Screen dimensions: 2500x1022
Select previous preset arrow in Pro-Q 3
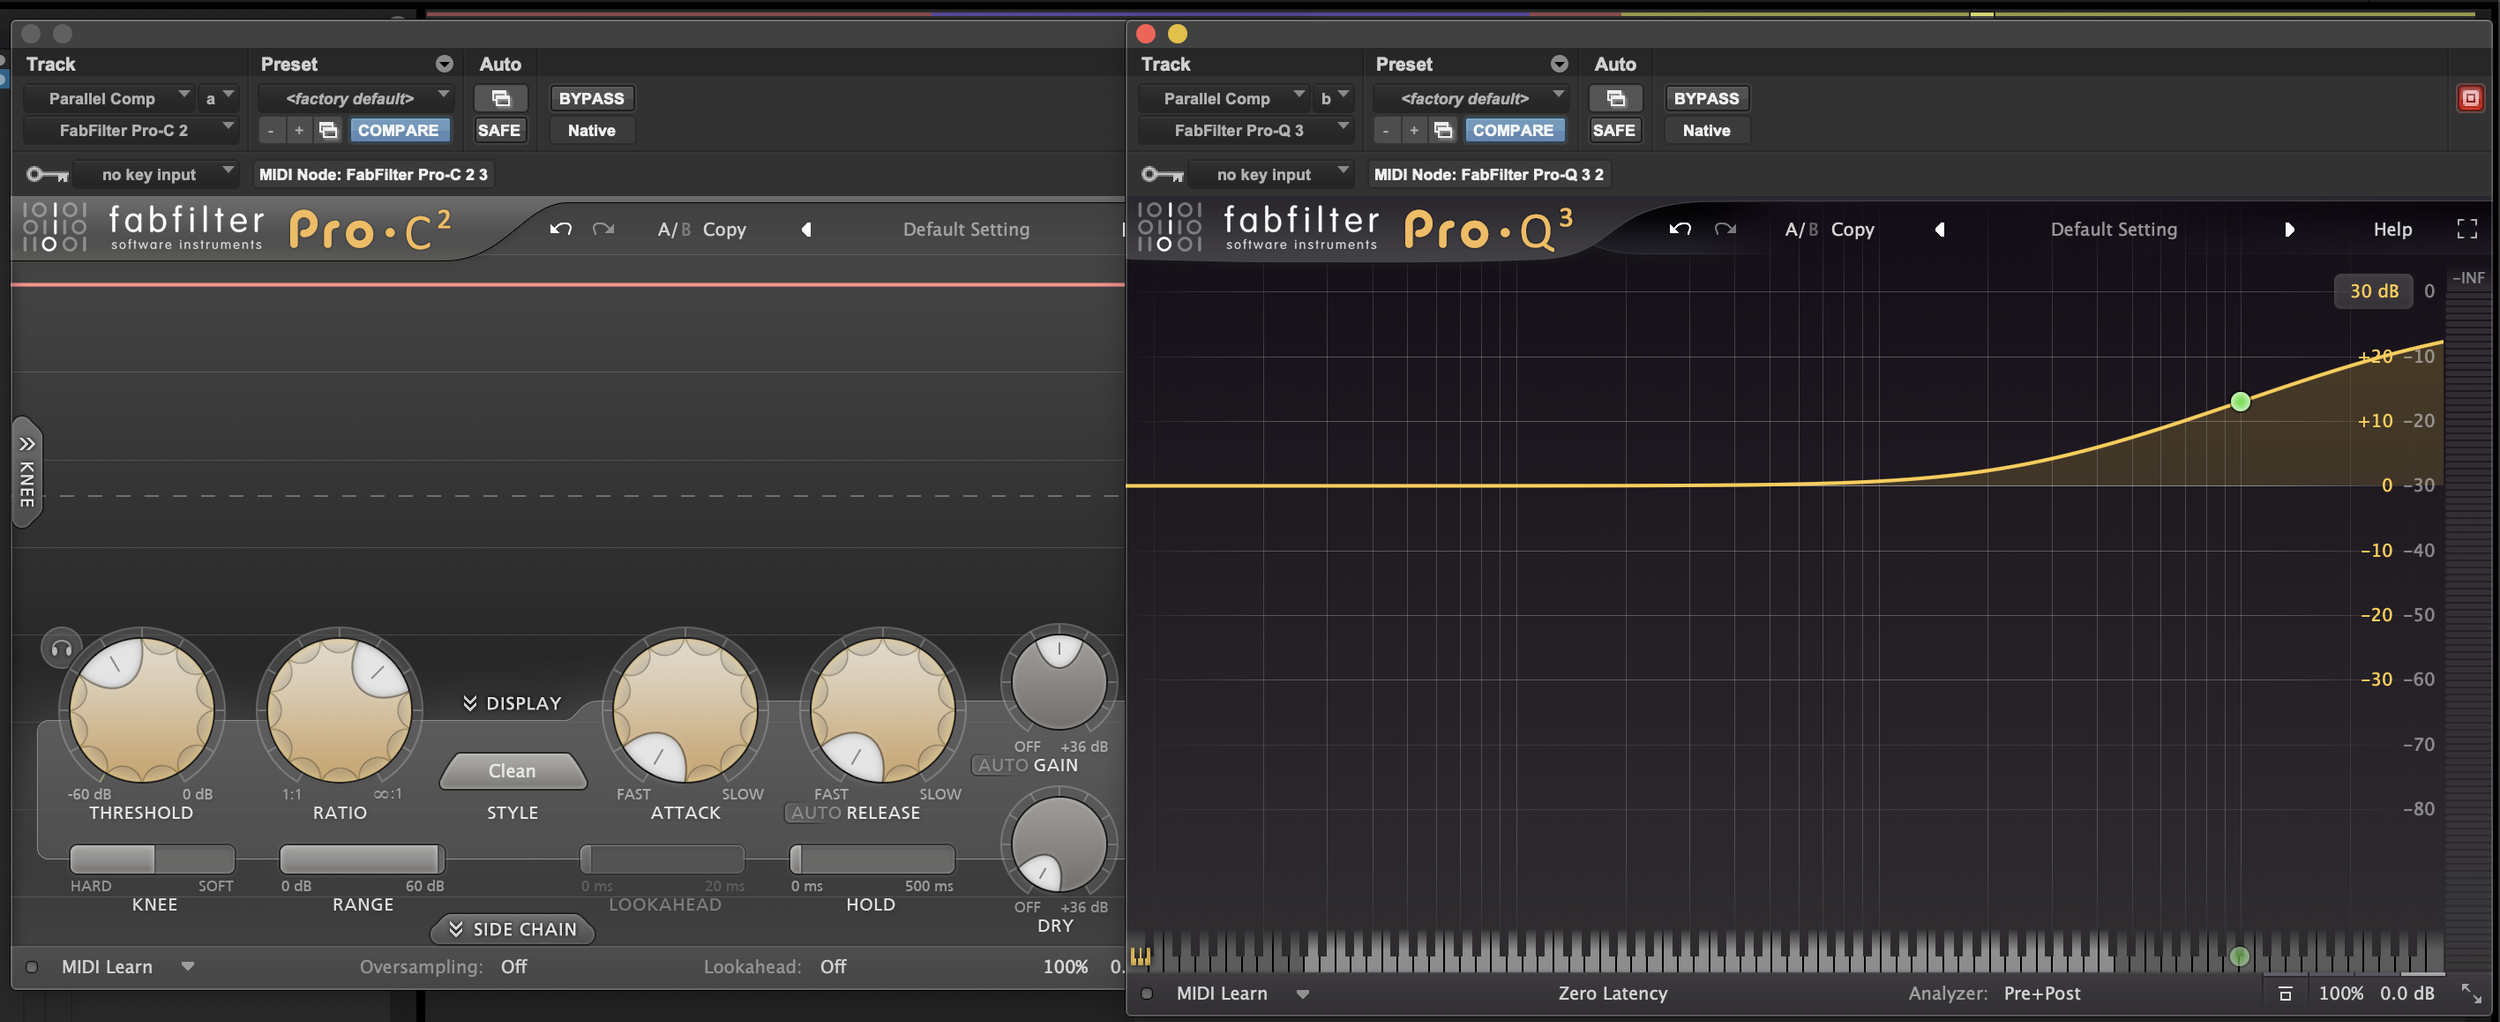click(1939, 229)
